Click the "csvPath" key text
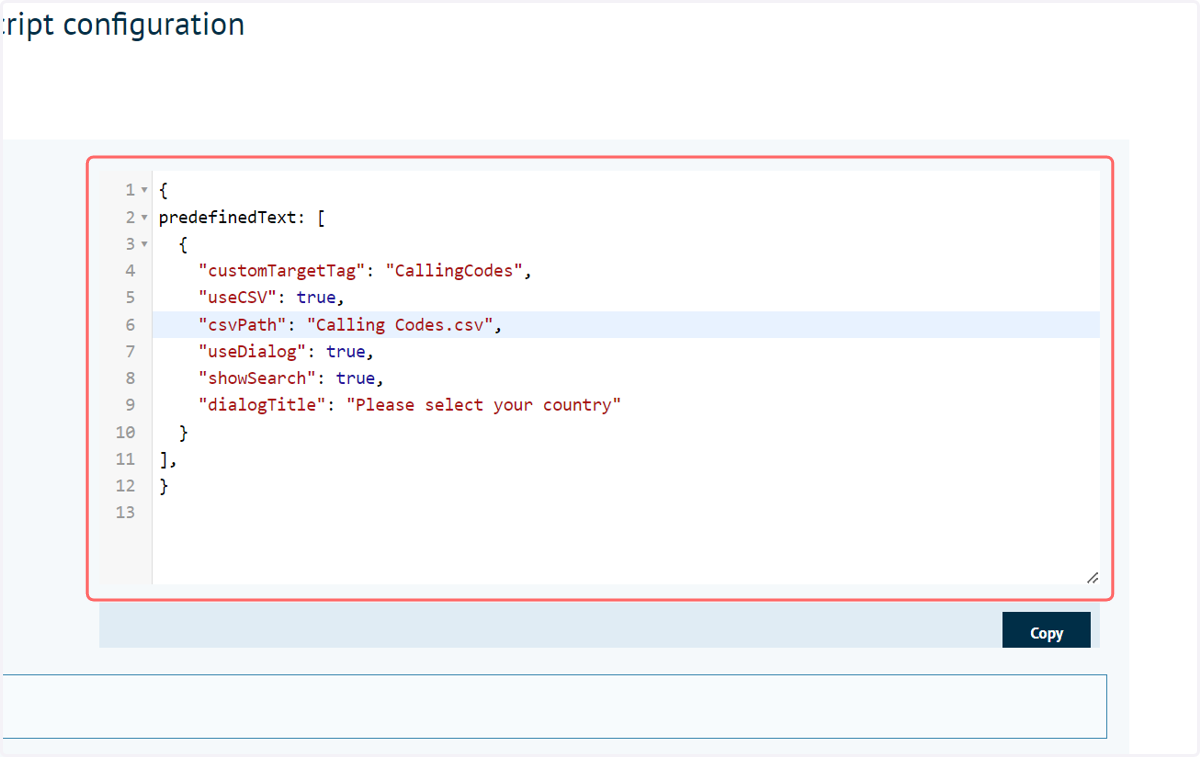Screen dimensions: 1200x757 [242, 324]
